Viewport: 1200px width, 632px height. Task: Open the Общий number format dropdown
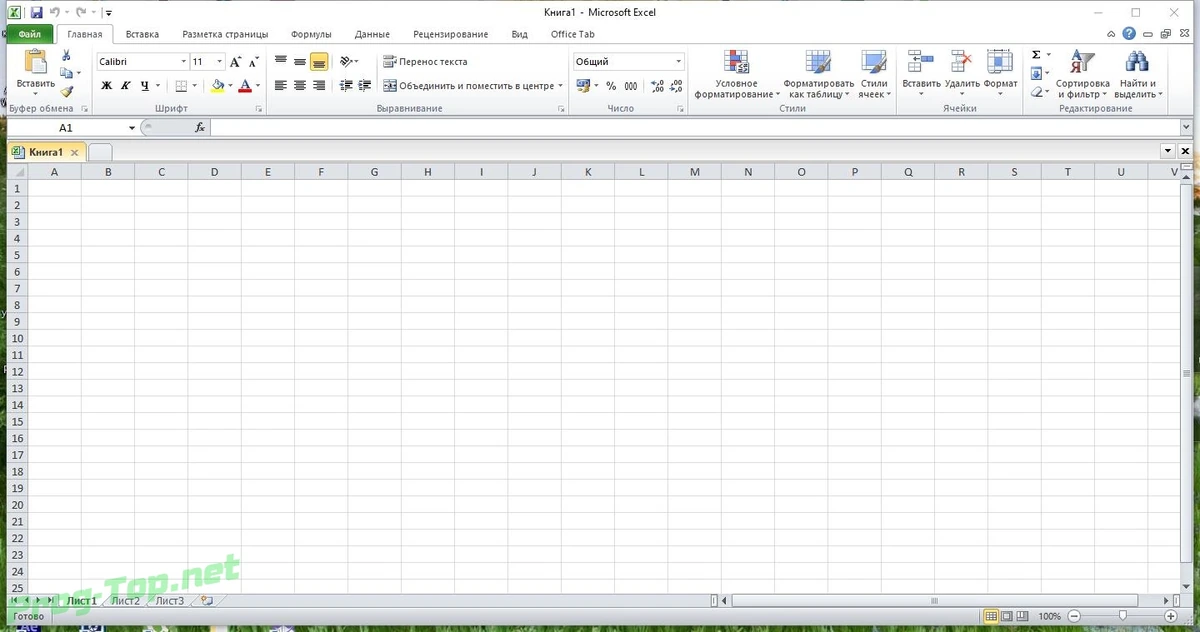(x=679, y=62)
